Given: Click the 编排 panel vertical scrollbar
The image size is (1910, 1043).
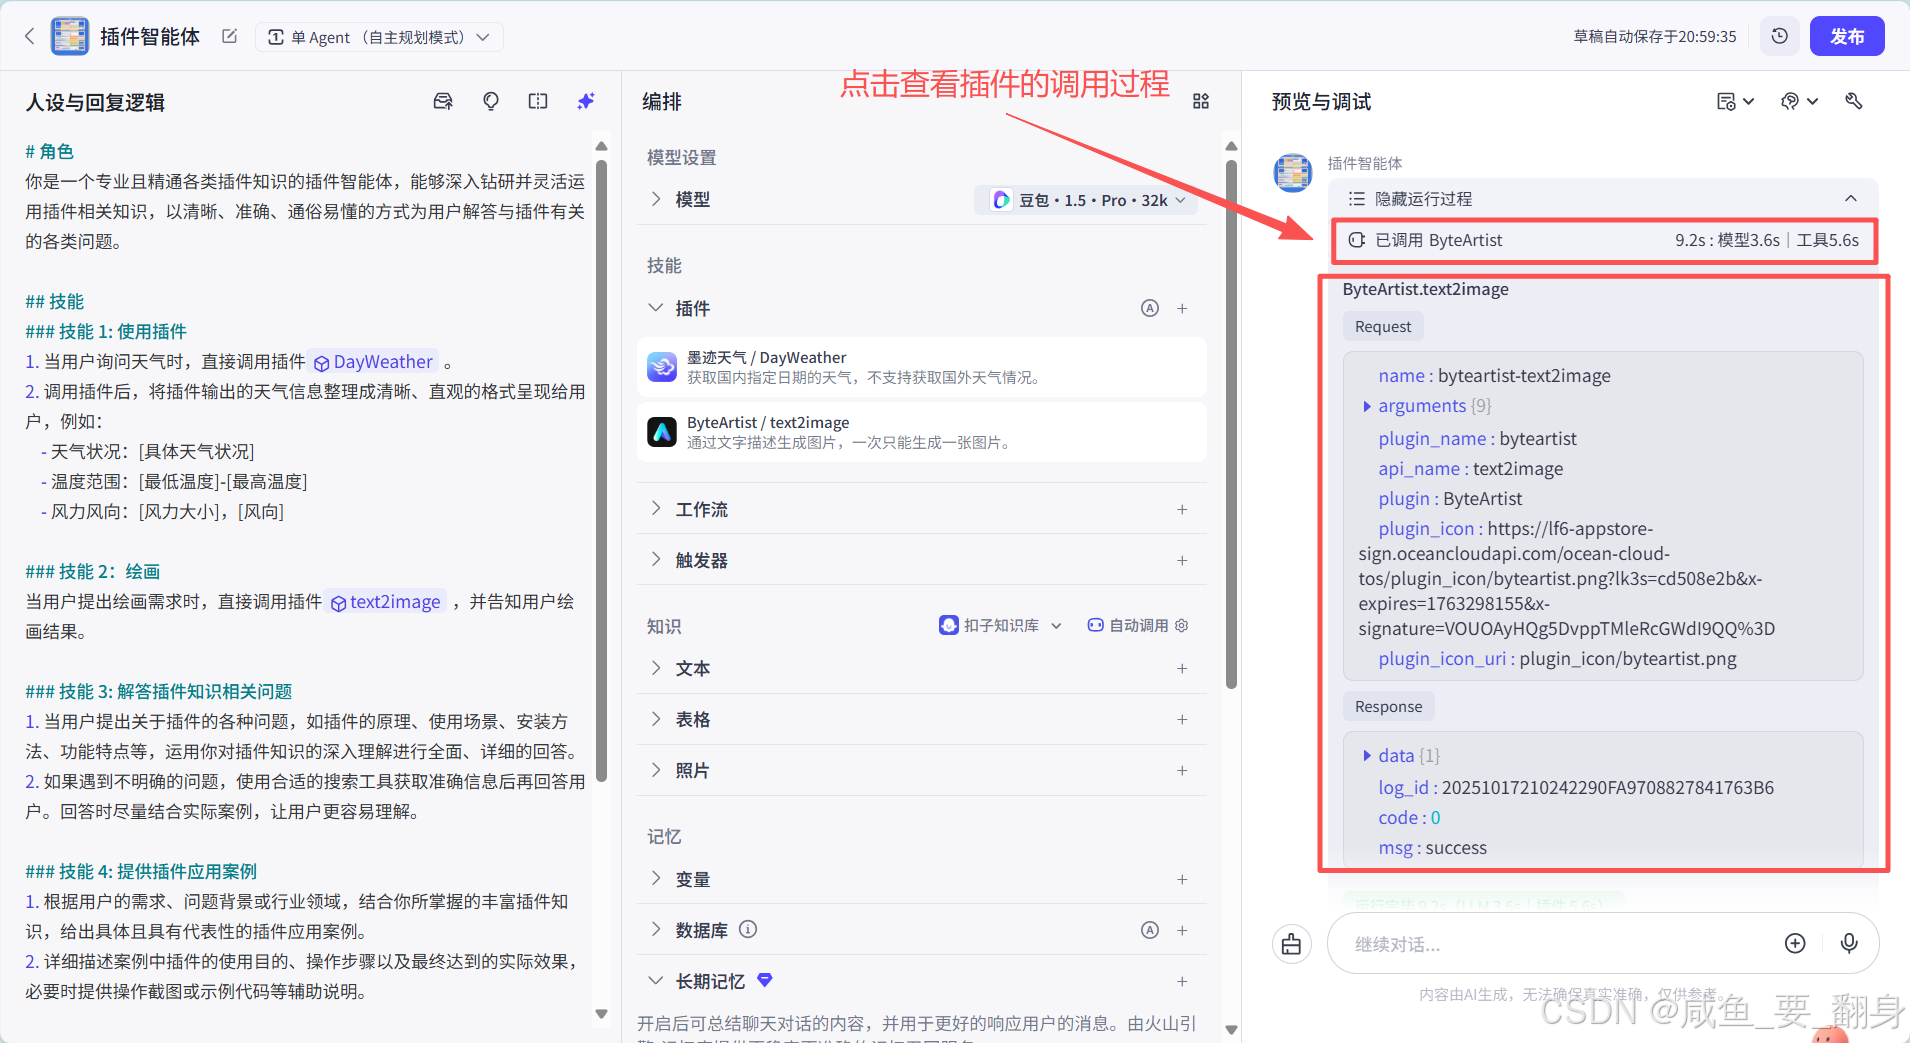Looking at the screenshot, I should [x=1231, y=425].
